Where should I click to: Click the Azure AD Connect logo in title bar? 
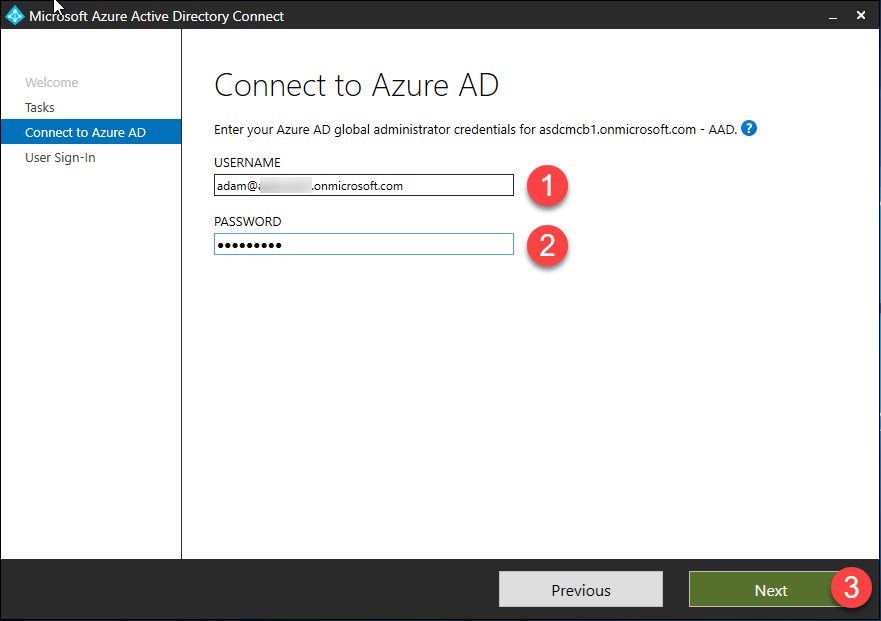click(14, 15)
